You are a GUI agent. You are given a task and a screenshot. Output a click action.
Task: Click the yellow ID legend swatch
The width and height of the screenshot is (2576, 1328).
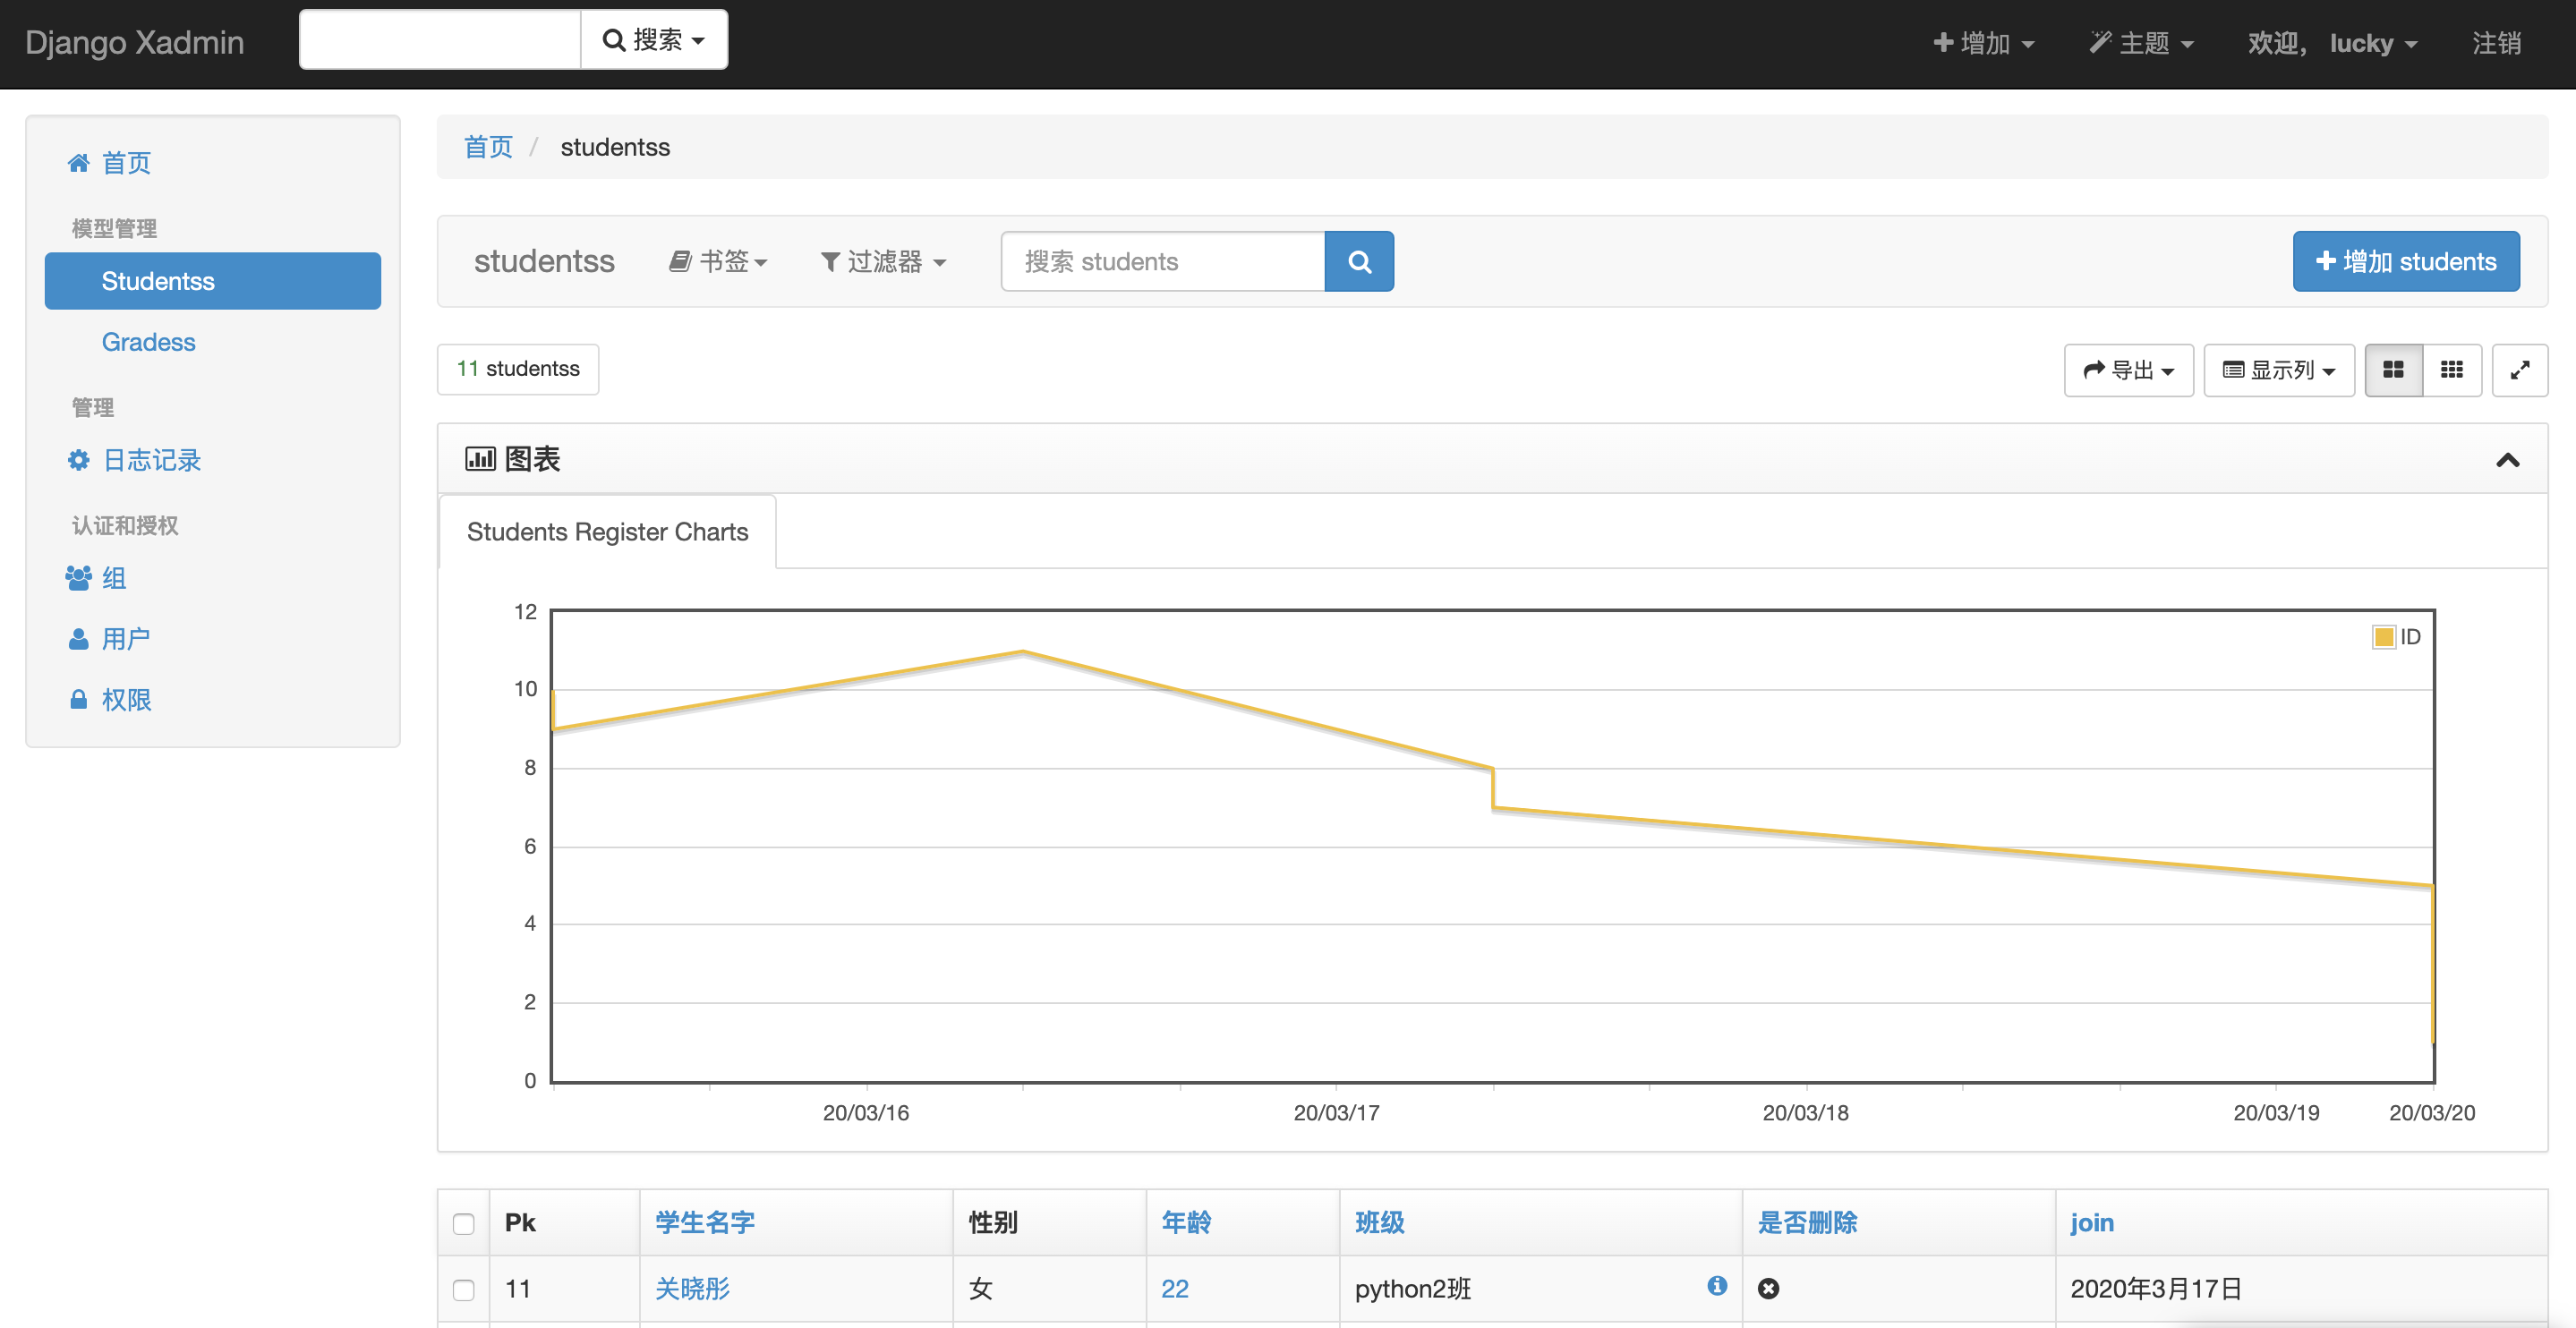coord(2384,637)
